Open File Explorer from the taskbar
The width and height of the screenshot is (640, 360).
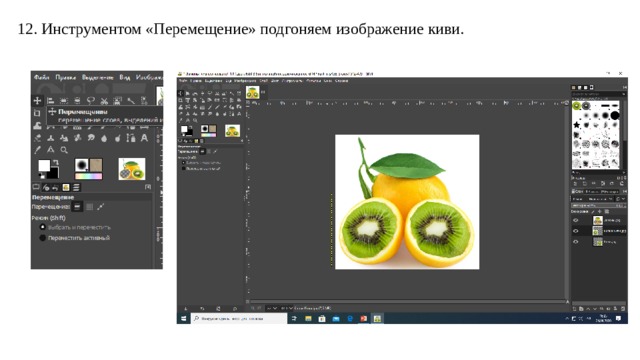308,319
